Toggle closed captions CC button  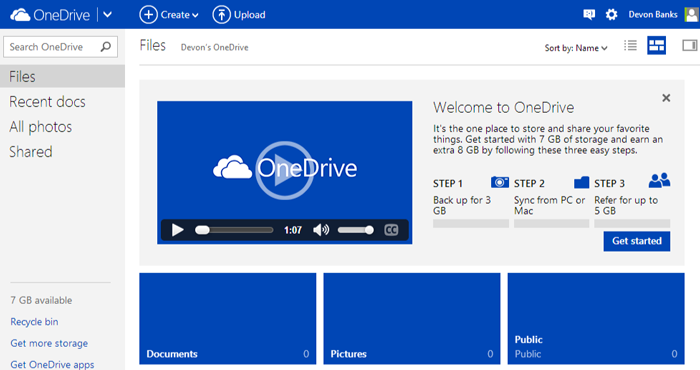click(x=391, y=230)
